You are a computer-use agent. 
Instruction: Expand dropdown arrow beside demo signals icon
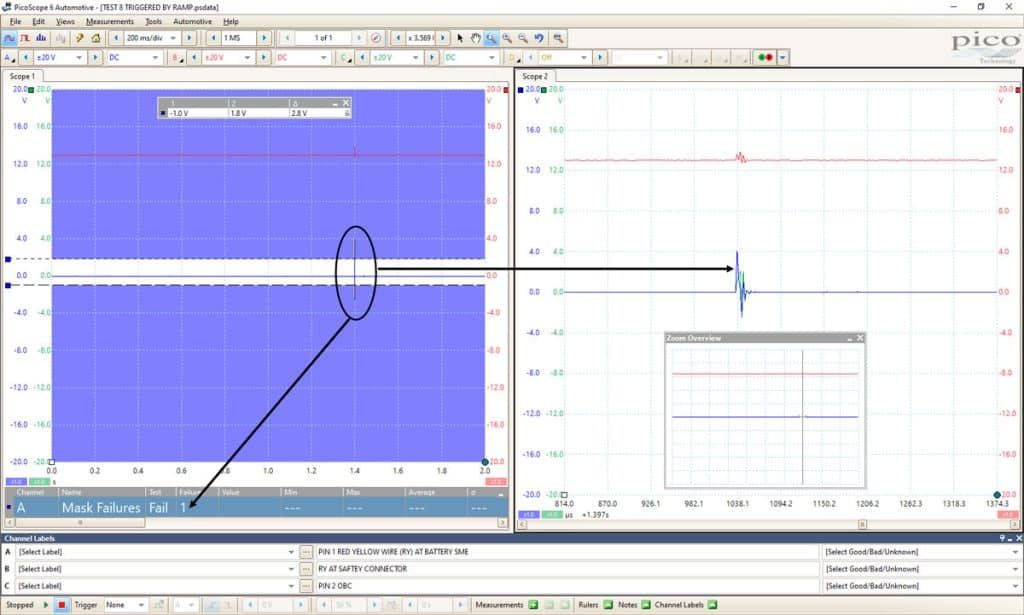[x=783, y=57]
